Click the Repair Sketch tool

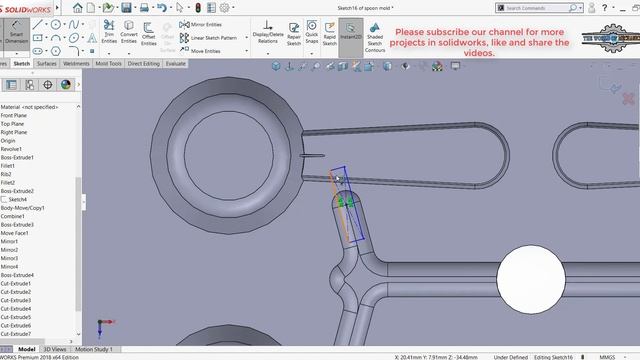click(x=293, y=33)
